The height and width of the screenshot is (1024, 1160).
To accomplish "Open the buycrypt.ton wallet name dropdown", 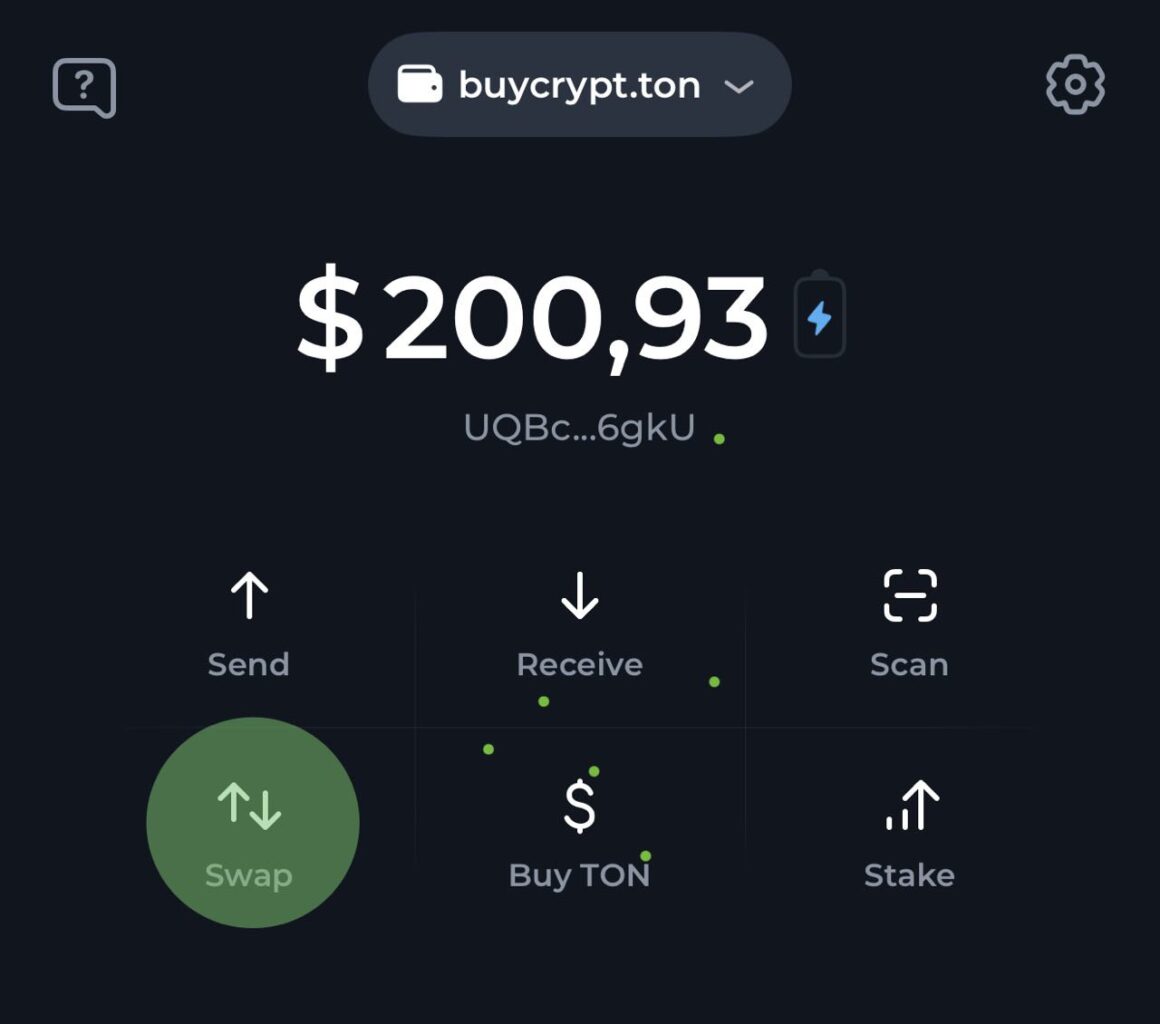I will [579, 85].
